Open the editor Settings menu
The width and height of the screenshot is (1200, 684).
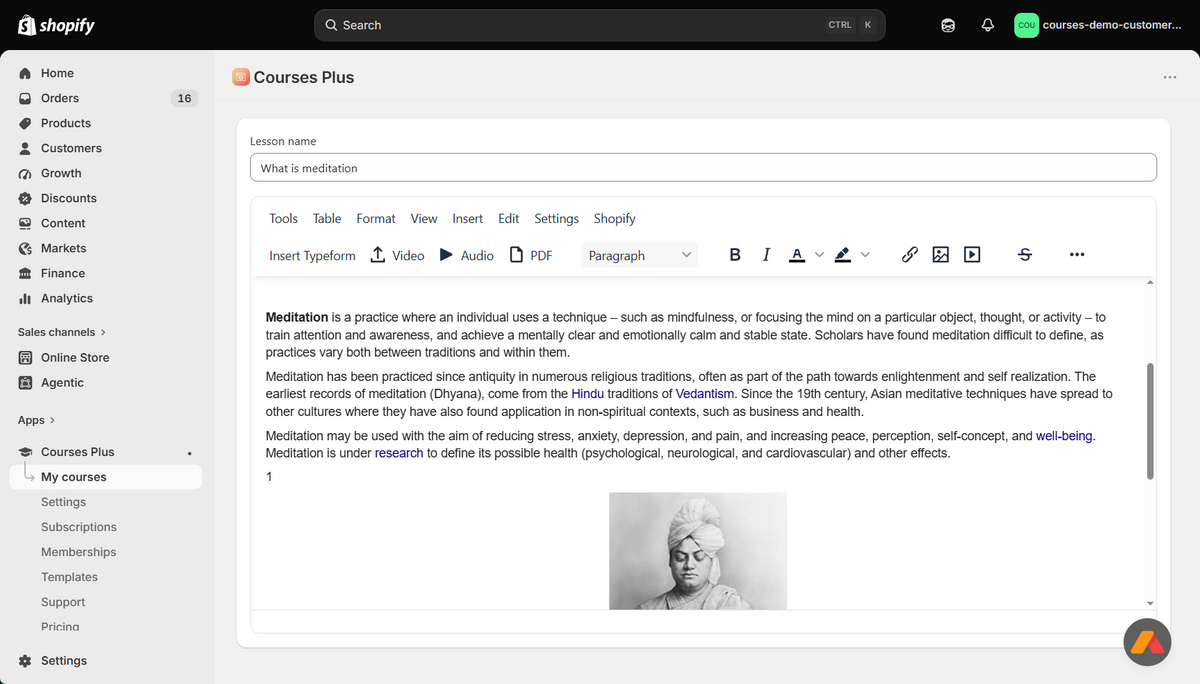(x=557, y=218)
